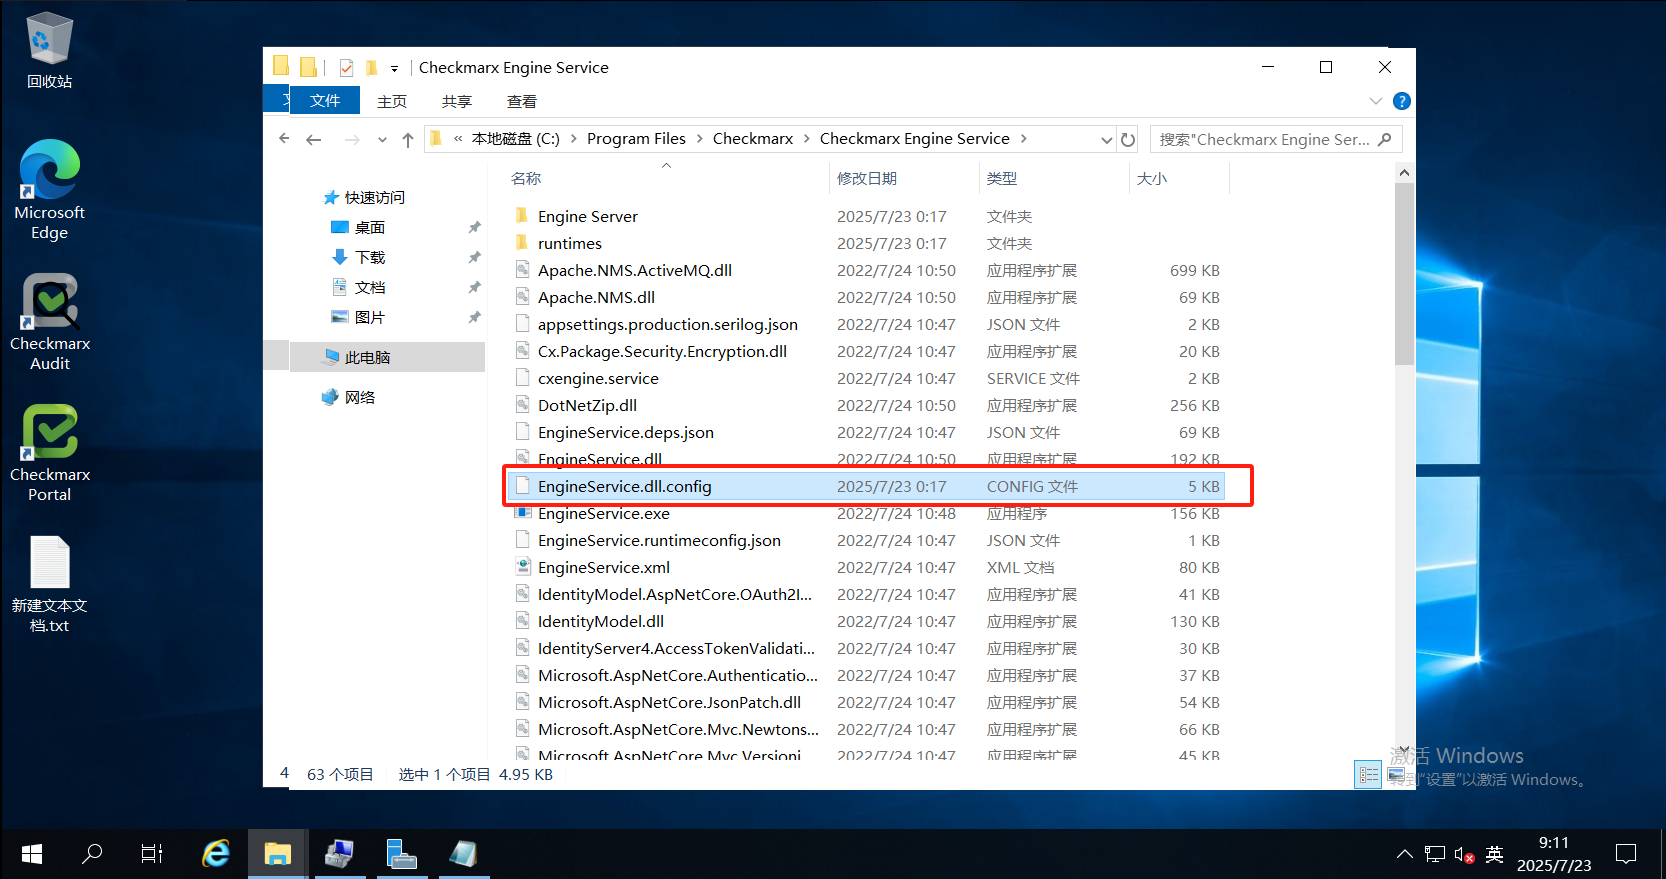The height and width of the screenshot is (879, 1666).
Task: Open the blue Help question mark icon
Action: [x=1402, y=101]
